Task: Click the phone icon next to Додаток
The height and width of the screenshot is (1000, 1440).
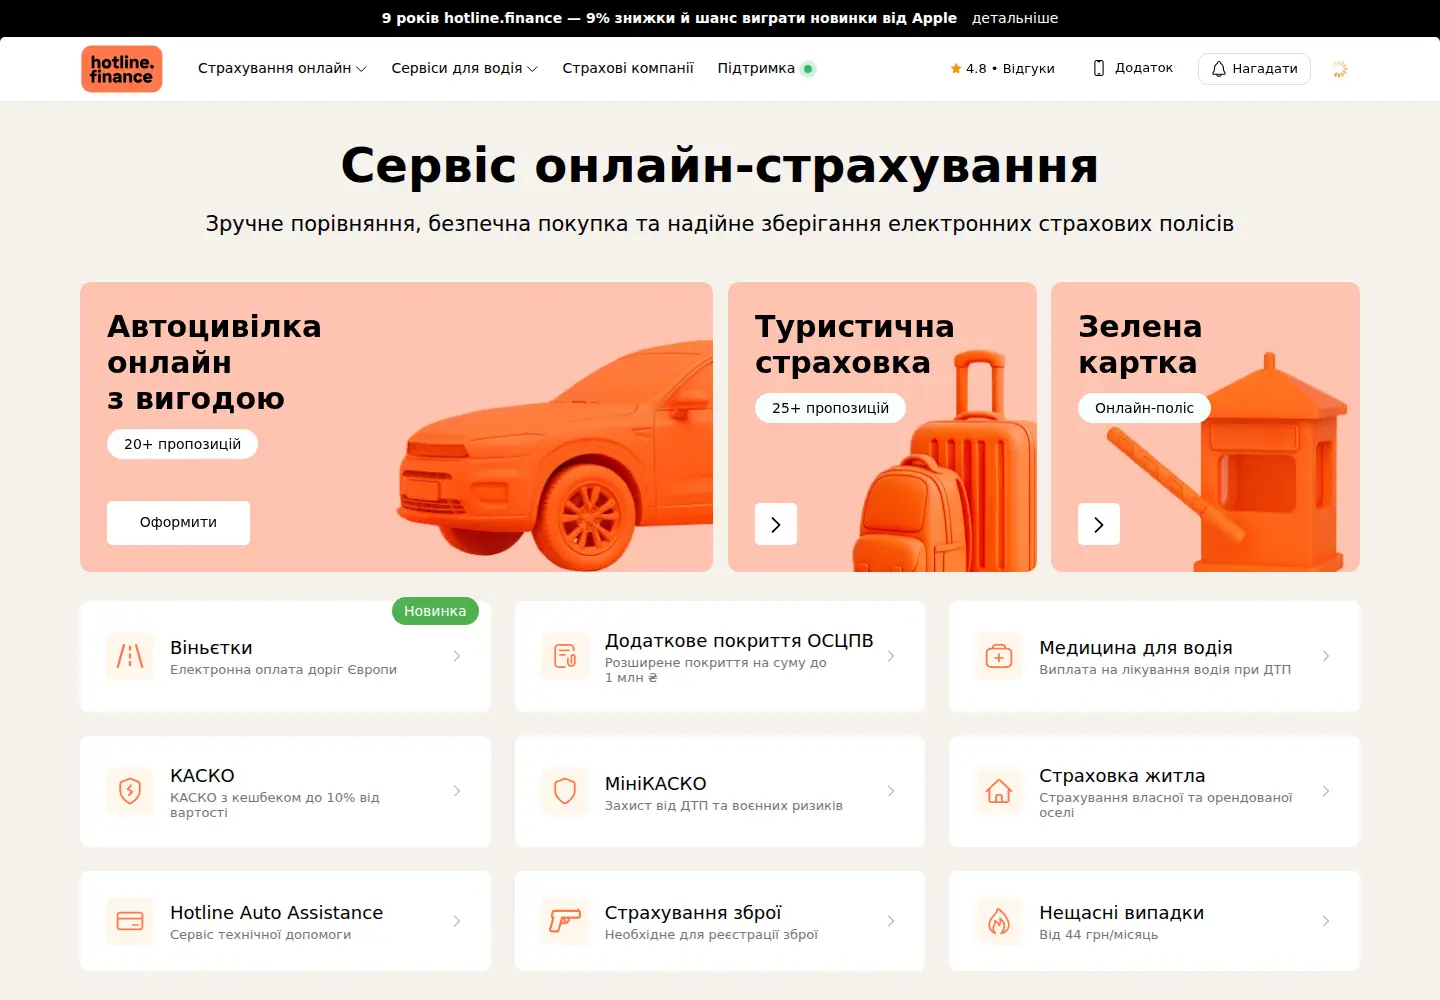Action: (x=1099, y=68)
